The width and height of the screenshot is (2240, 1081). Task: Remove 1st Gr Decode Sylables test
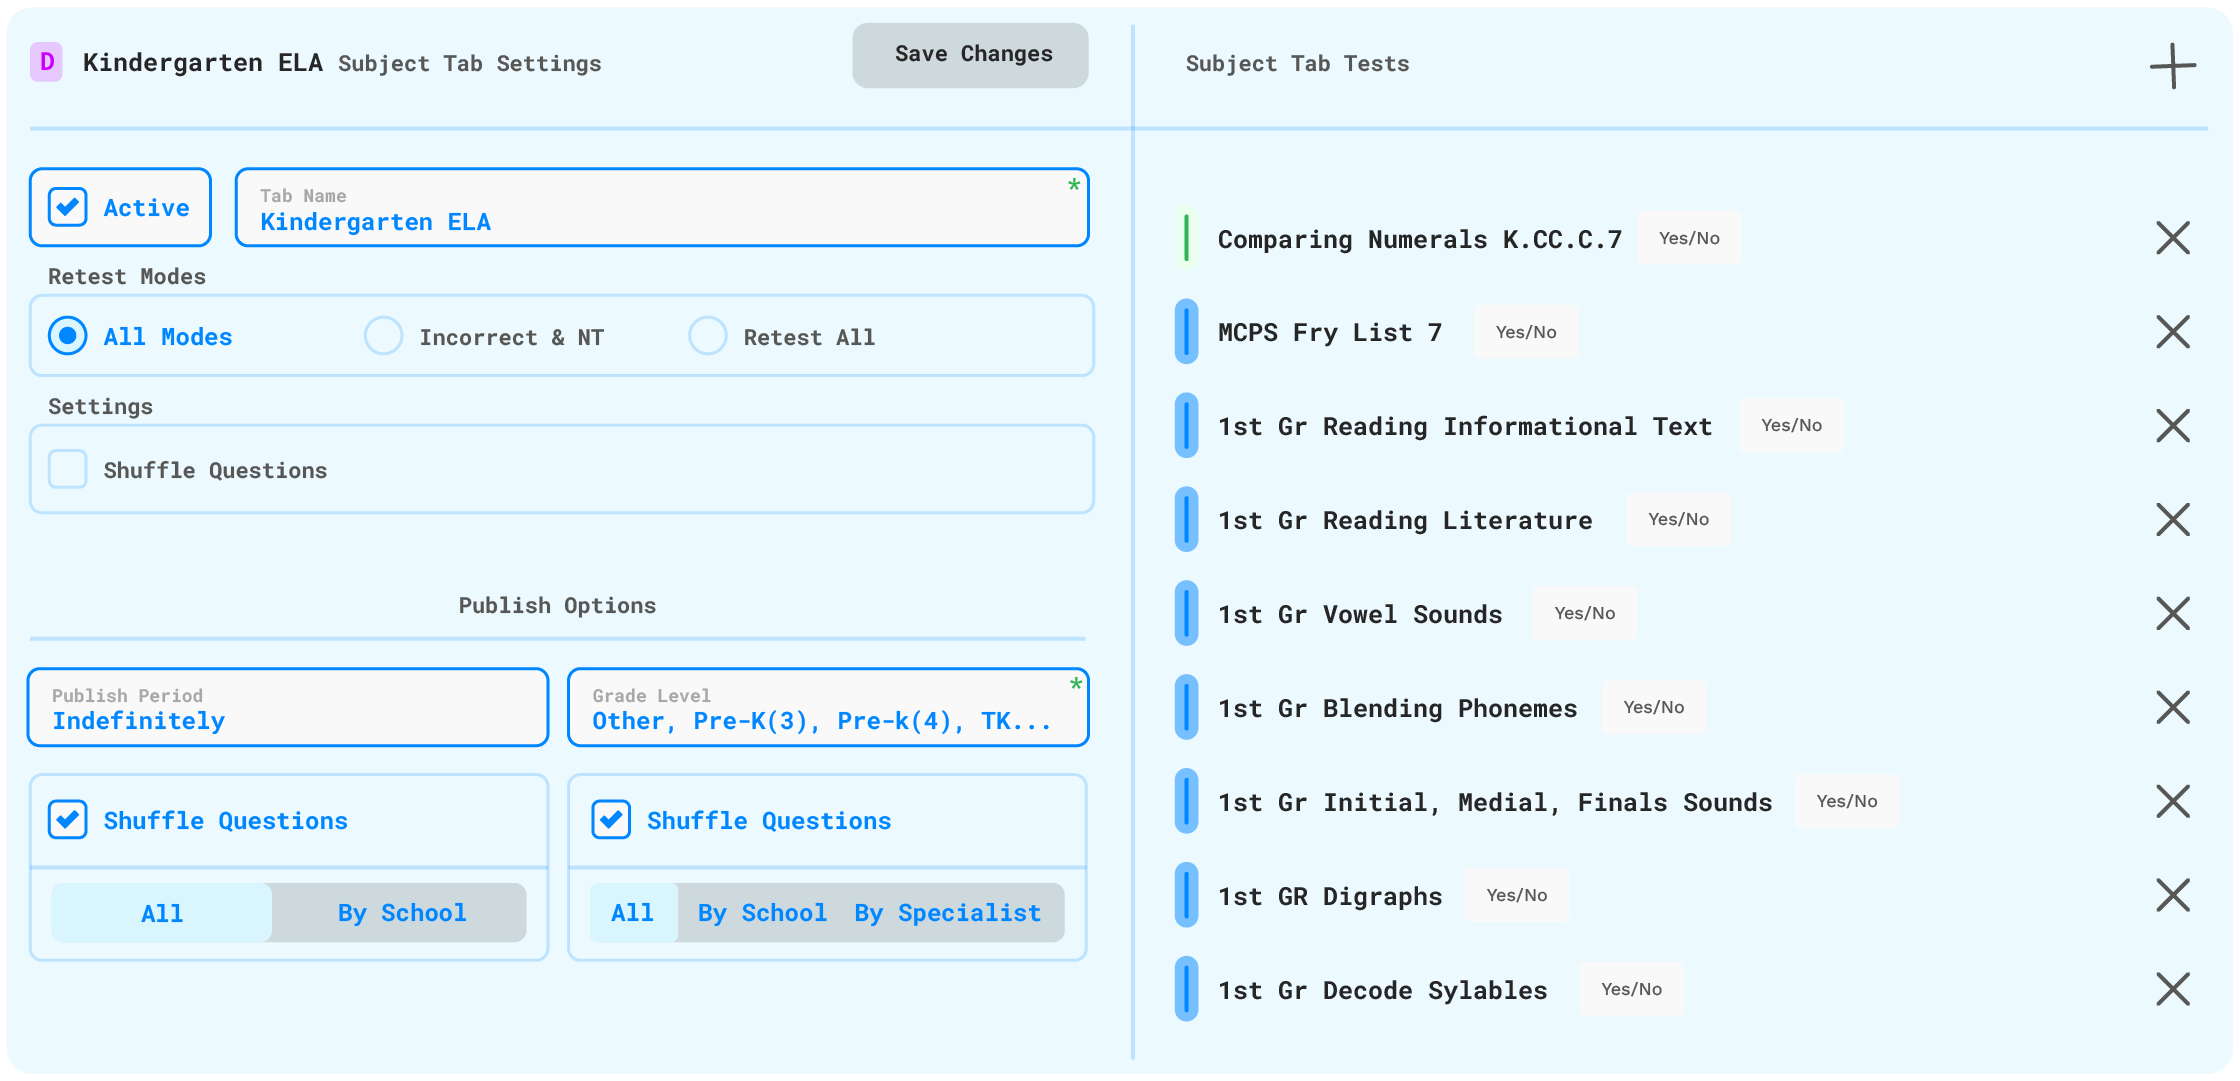[x=2173, y=990]
